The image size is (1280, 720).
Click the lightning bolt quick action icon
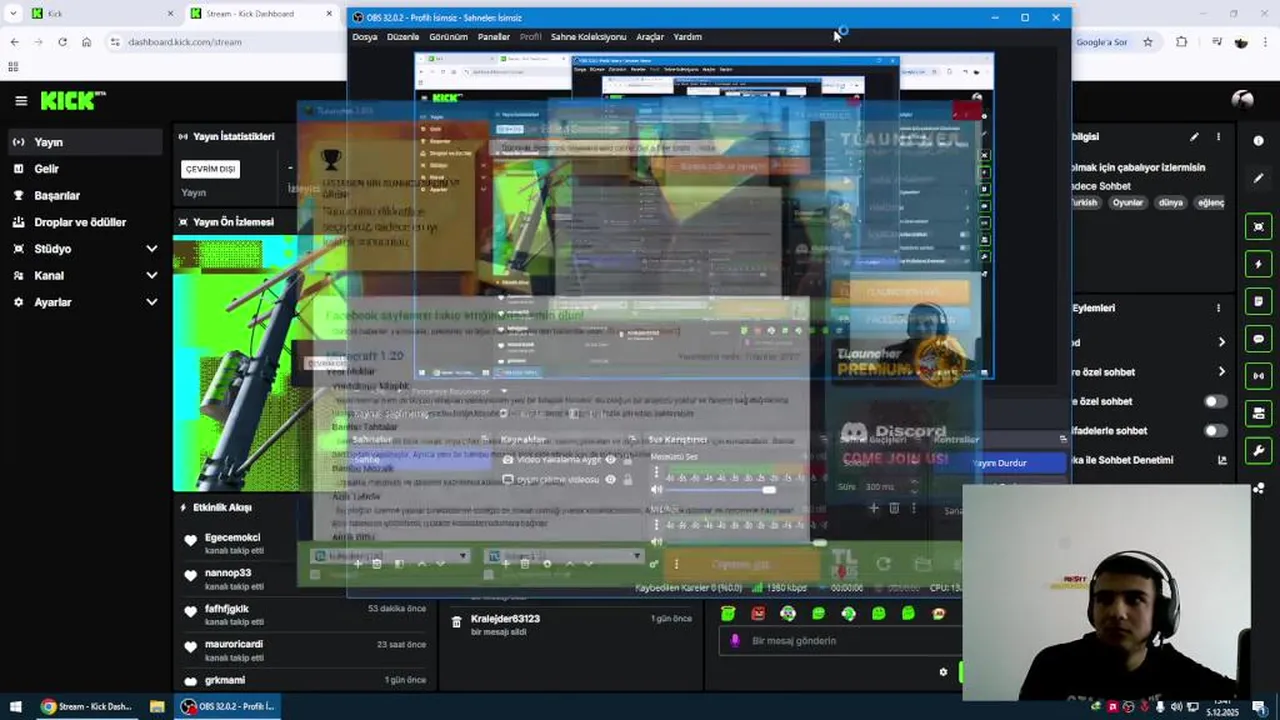click(x=1259, y=264)
